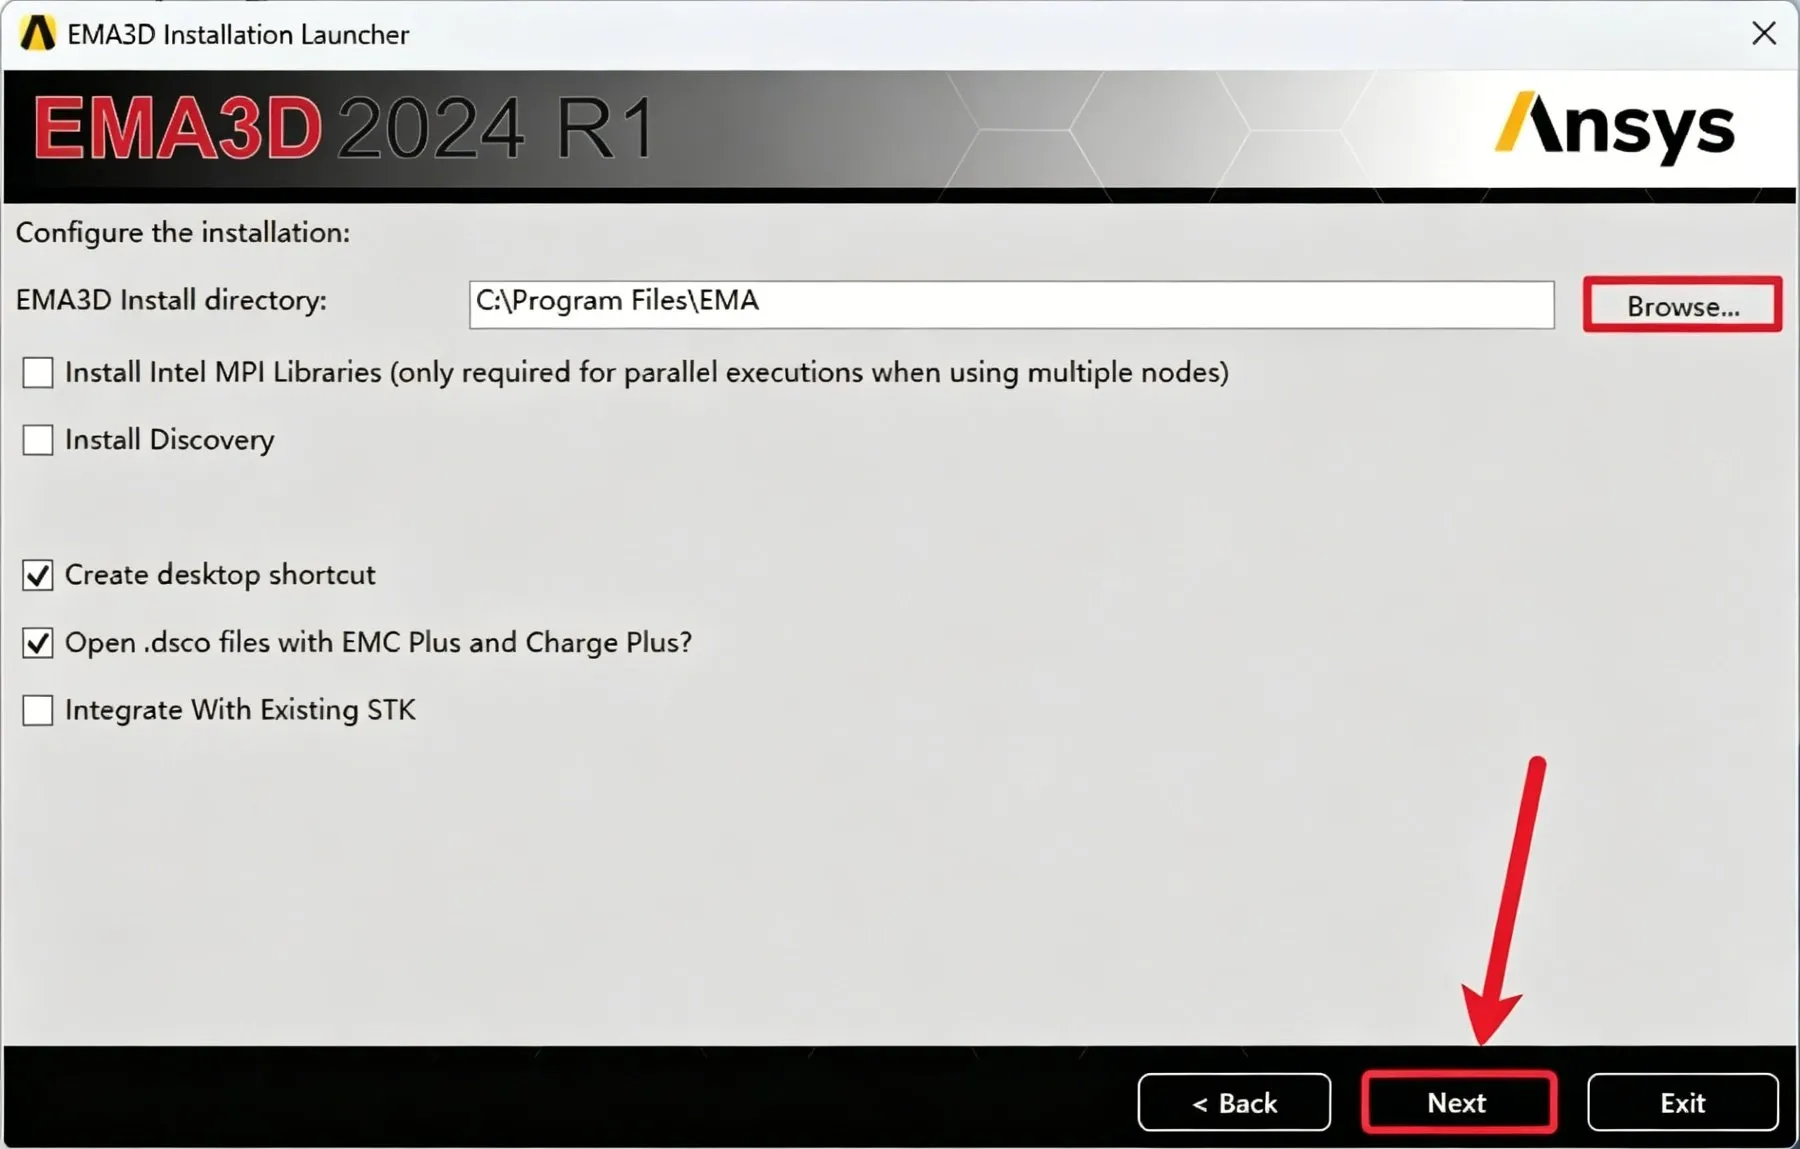Enable Install Intel MPI Libraries checkbox
The height and width of the screenshot is (1149, 1800).
38,373
